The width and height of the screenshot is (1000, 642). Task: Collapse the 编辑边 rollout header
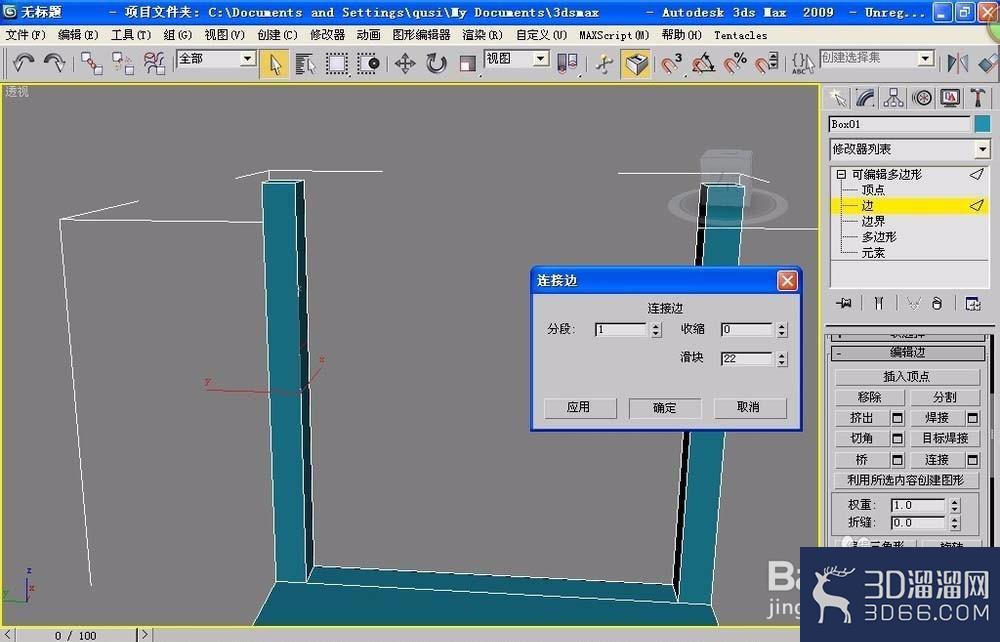pos(908,352)
